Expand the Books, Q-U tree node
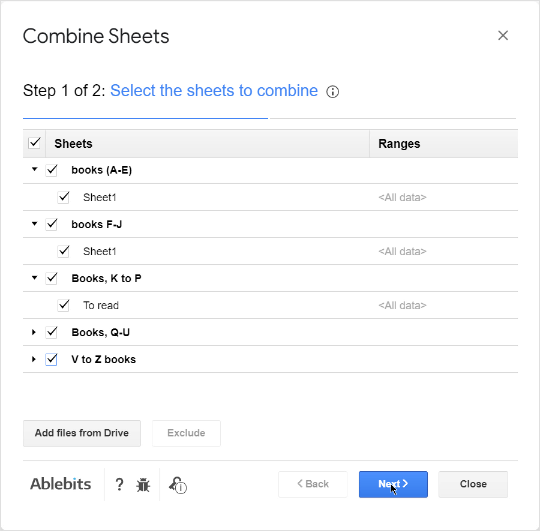540x531 pixels. (34, 332)
